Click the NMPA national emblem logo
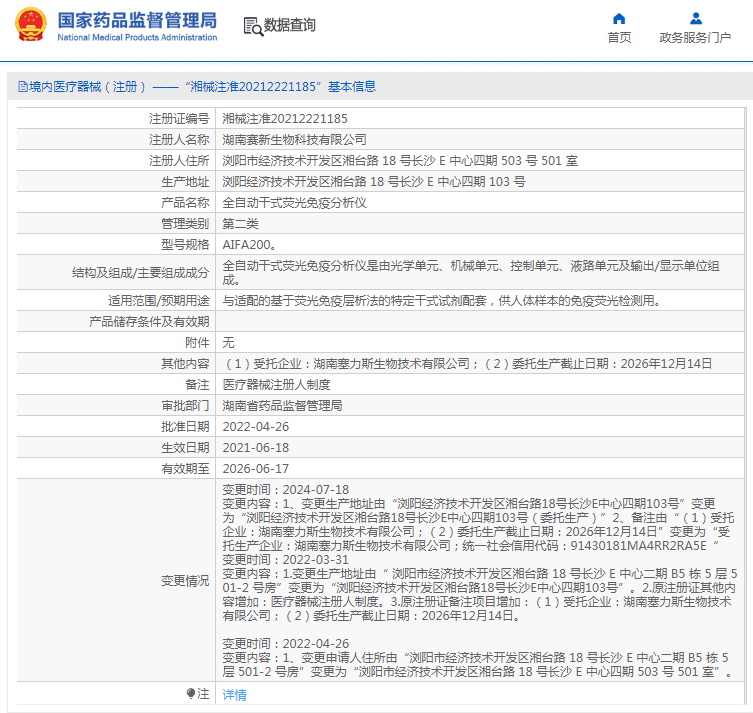This screenshot has height=713, width=753. click(x=30, y=25)
